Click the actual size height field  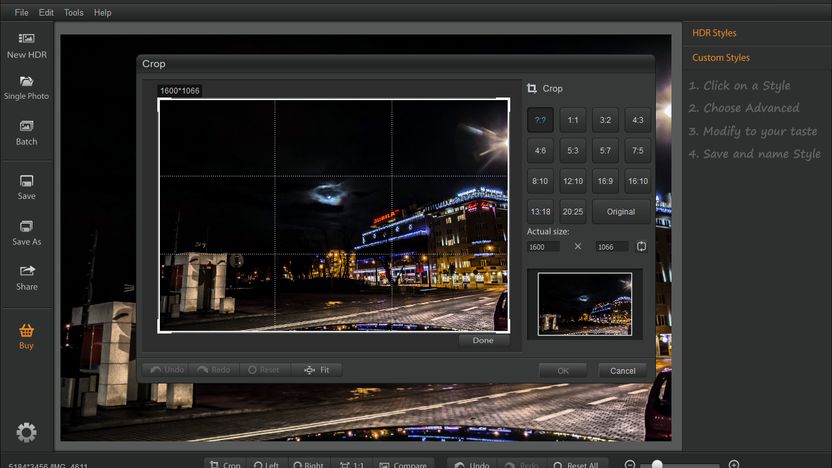pos(612,247)
